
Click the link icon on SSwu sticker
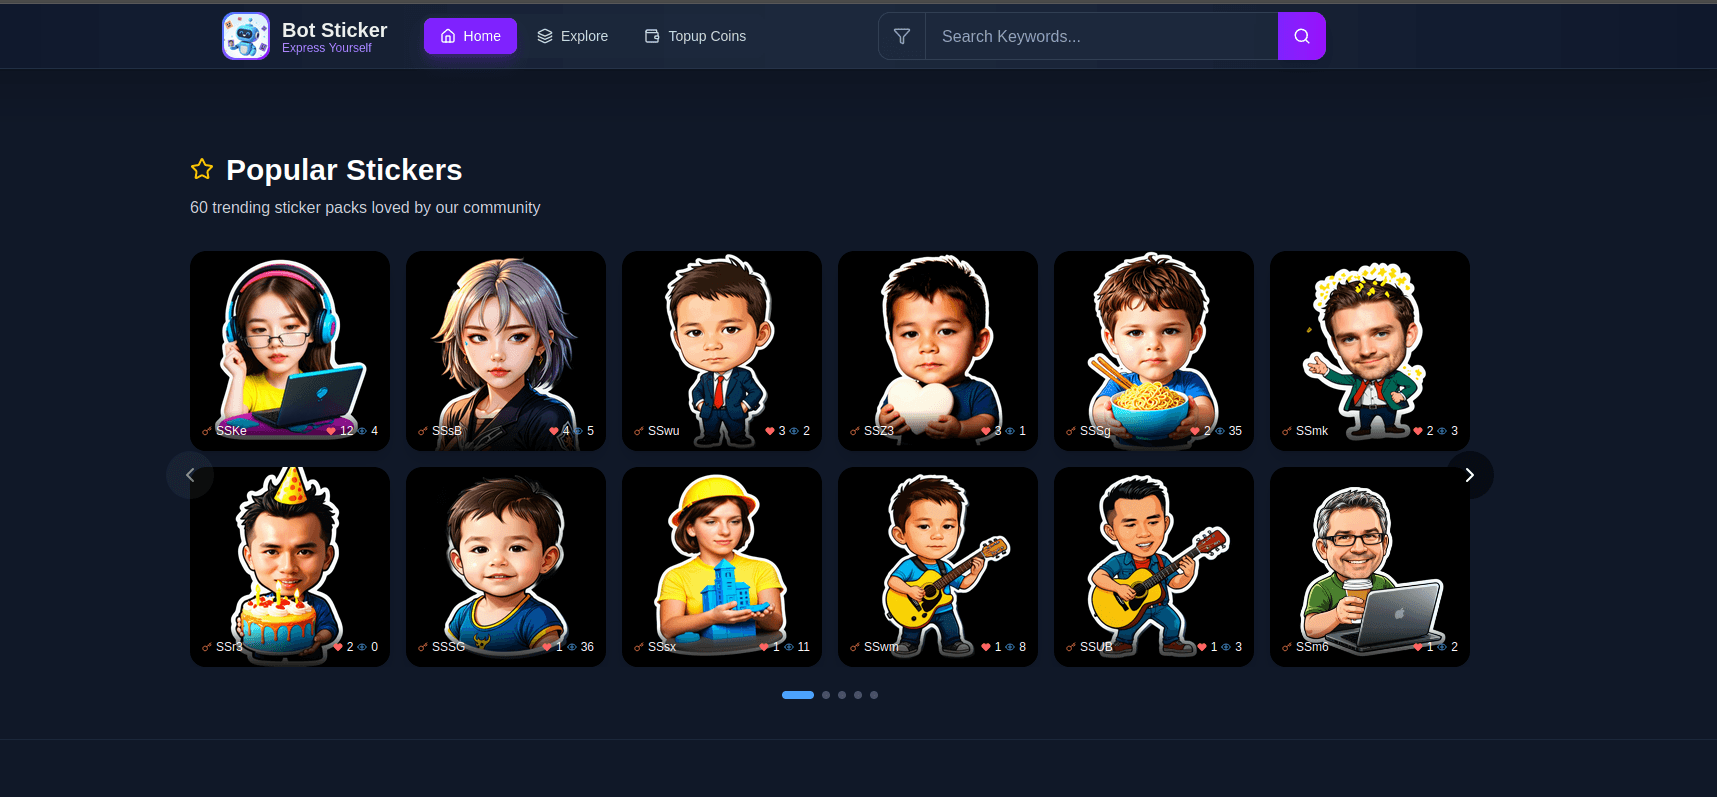(x=639, y=431)
